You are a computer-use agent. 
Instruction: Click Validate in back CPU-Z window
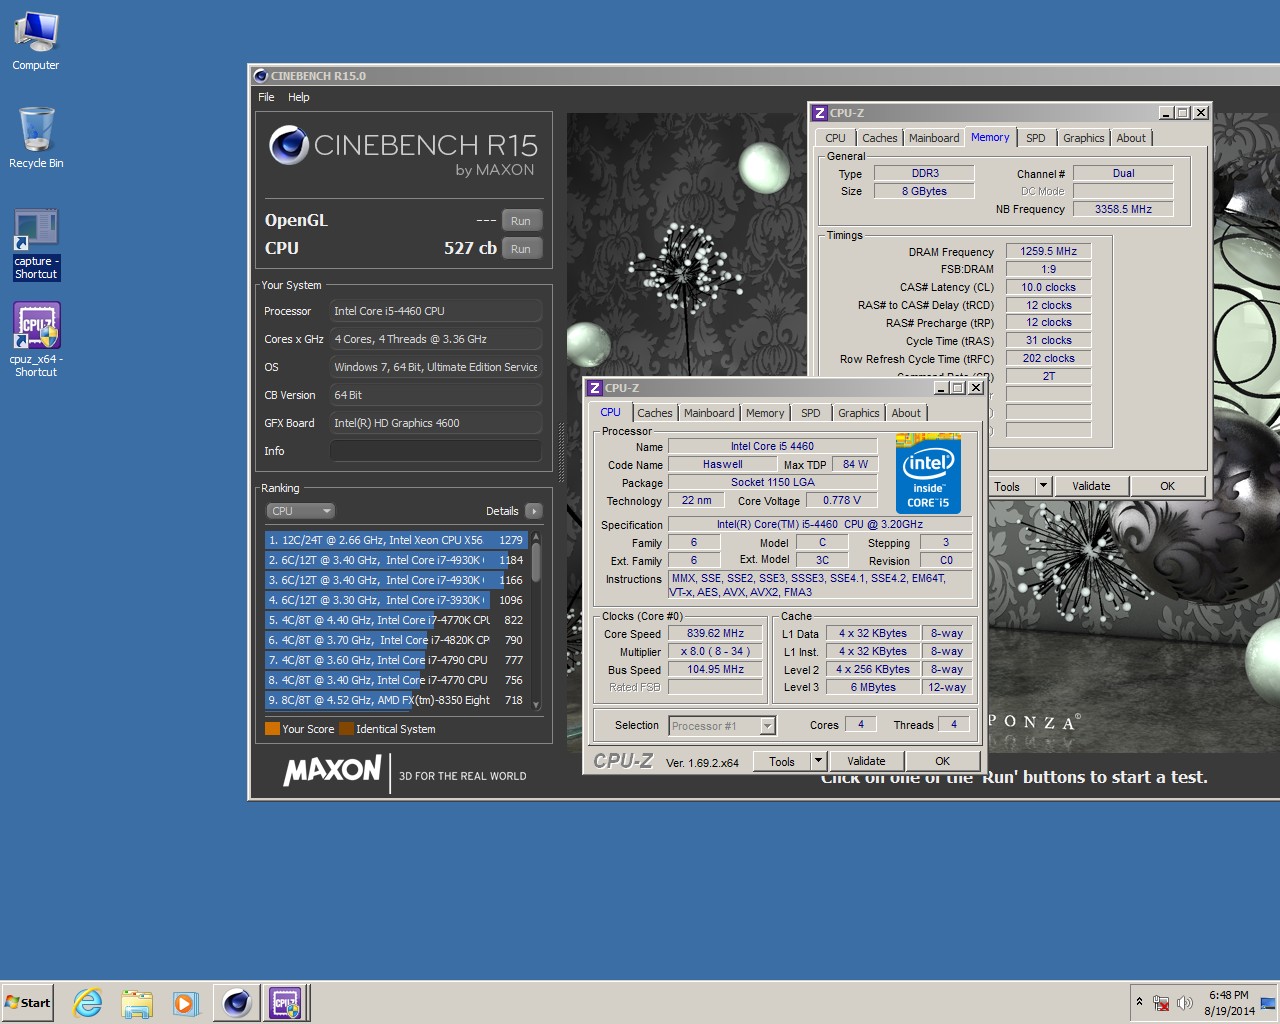[x=1091, y=487]
